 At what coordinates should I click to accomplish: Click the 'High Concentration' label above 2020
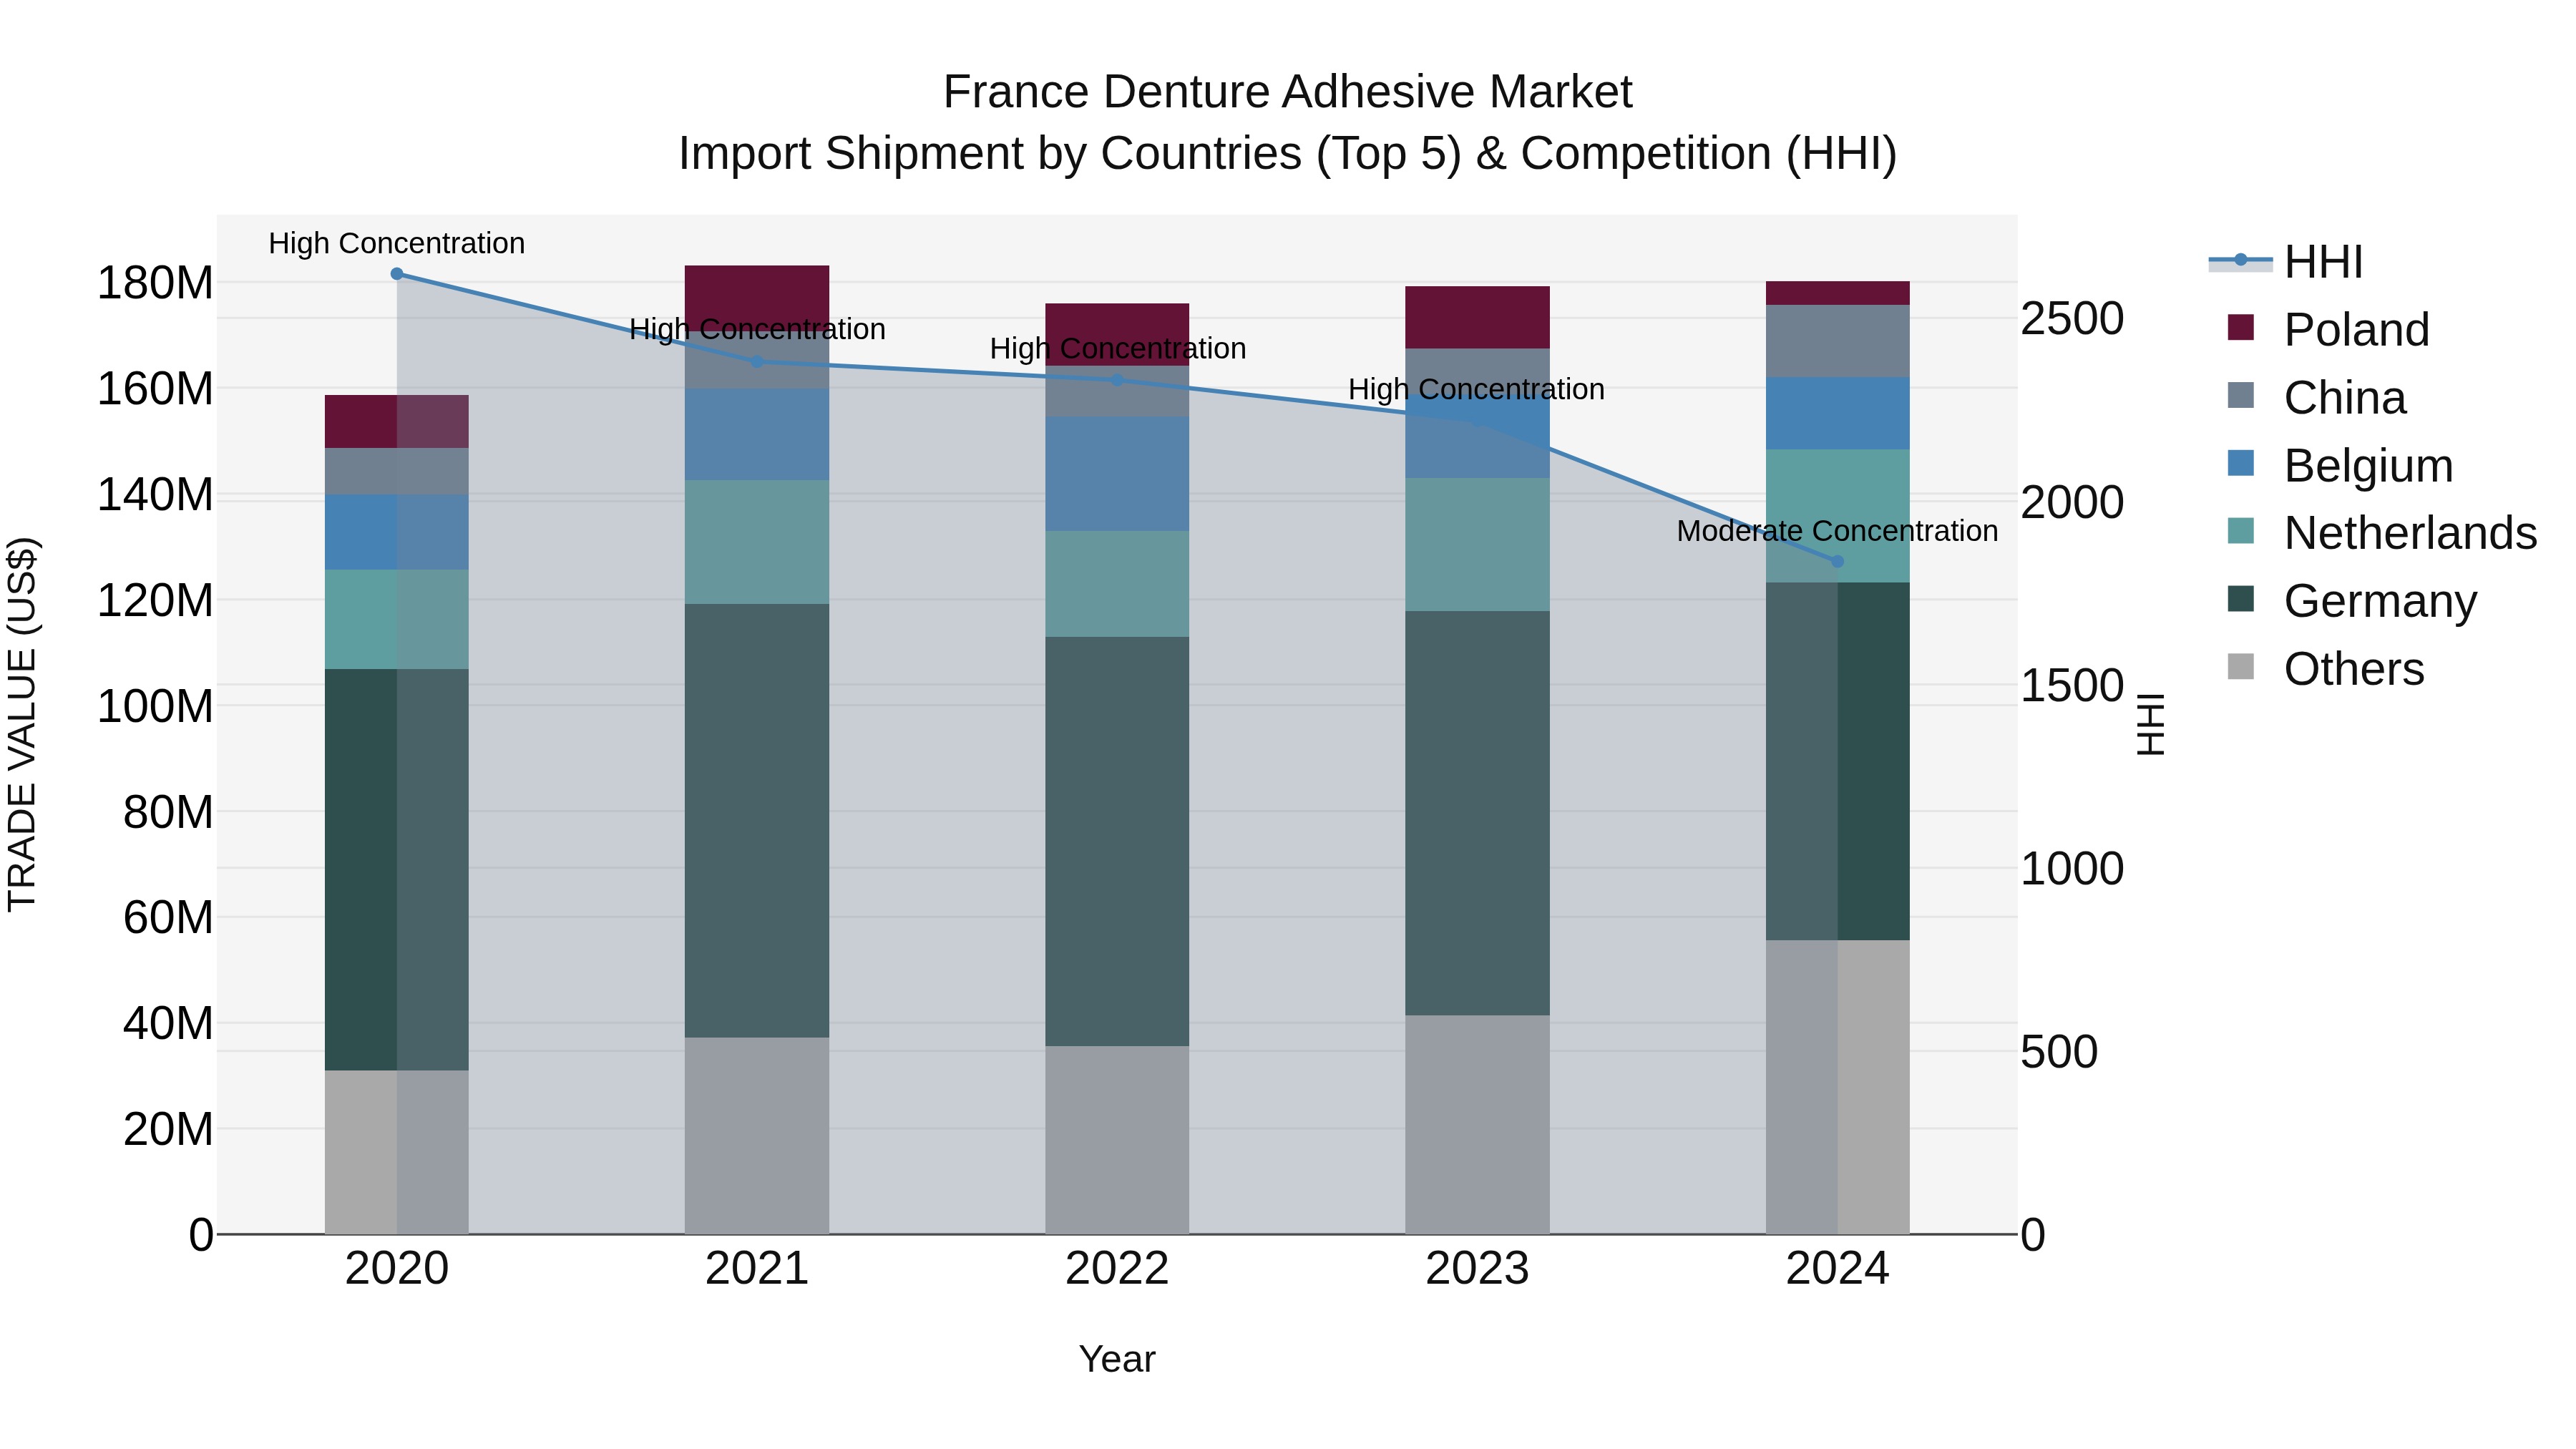(397, 244)
